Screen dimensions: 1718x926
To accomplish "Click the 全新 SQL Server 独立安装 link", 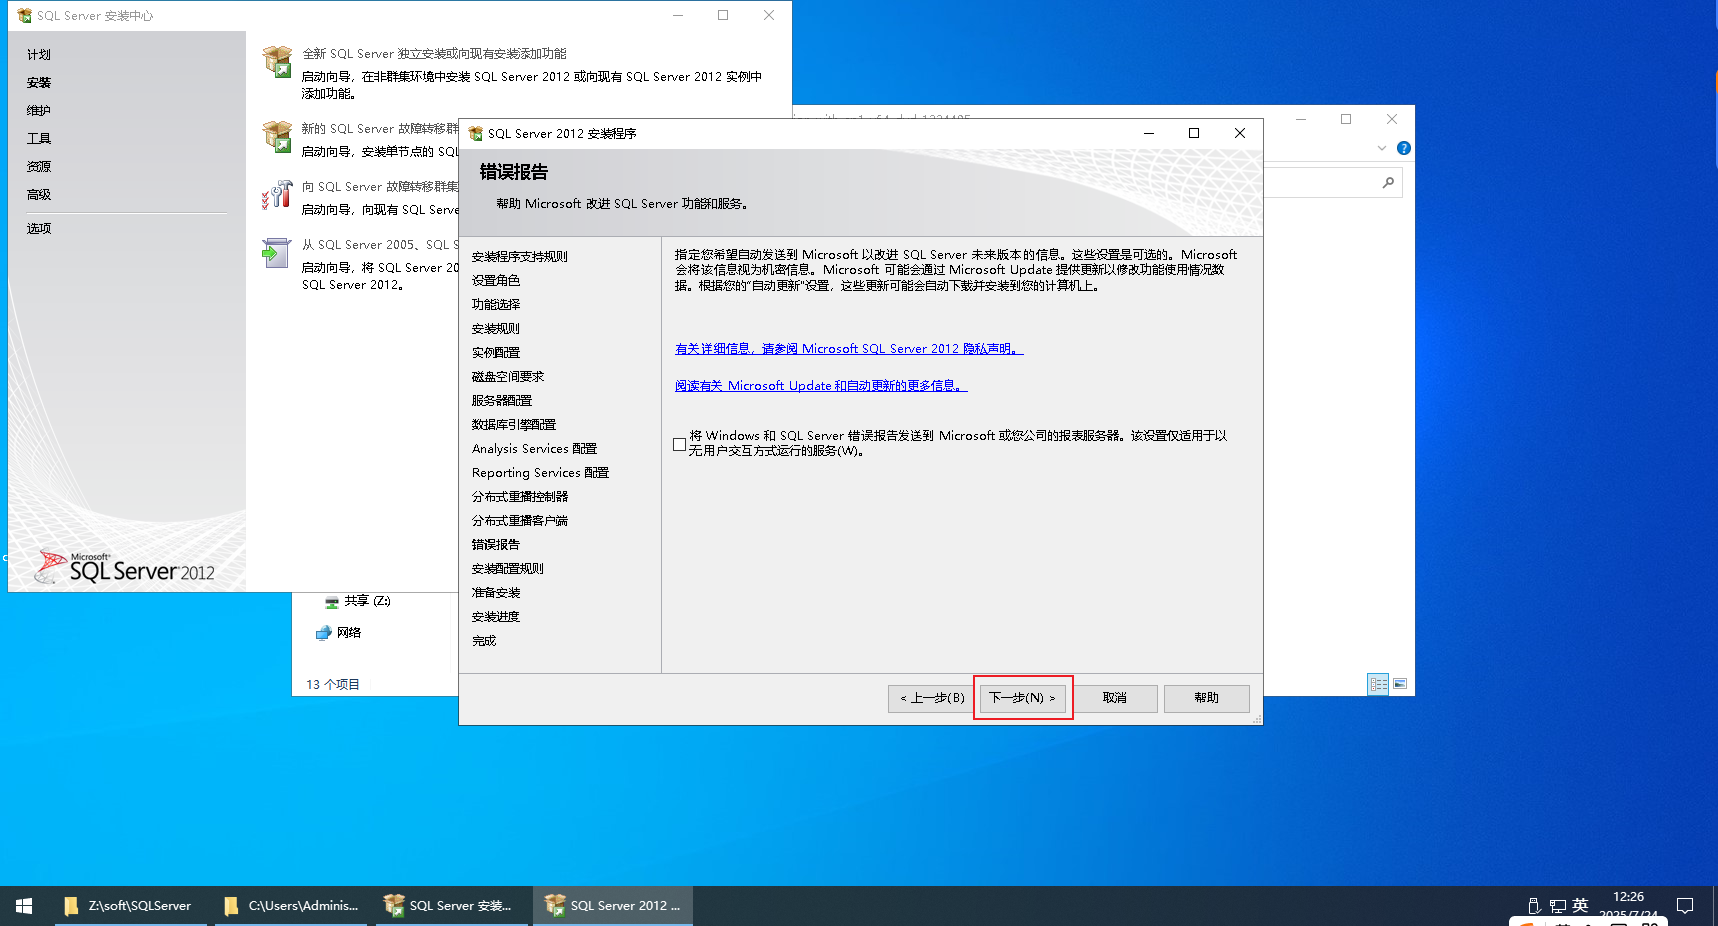I will point(435,54).
